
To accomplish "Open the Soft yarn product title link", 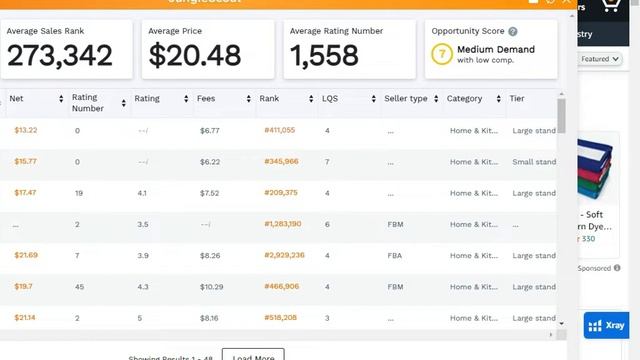I will (x=595, y=220).
